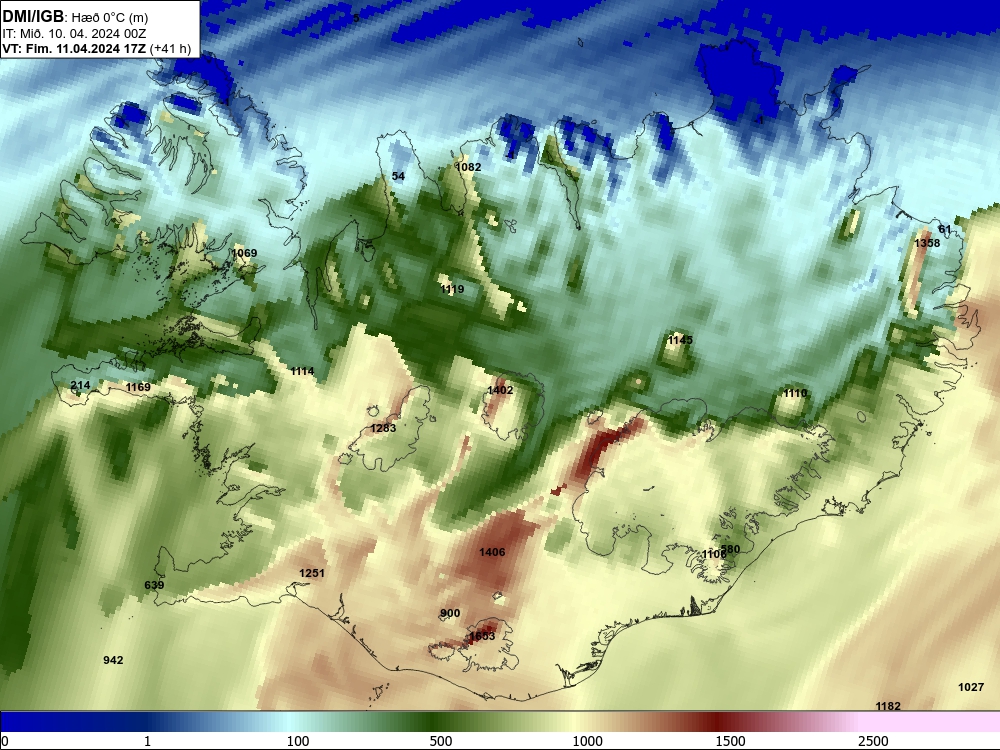Select the map value 942

114,660
